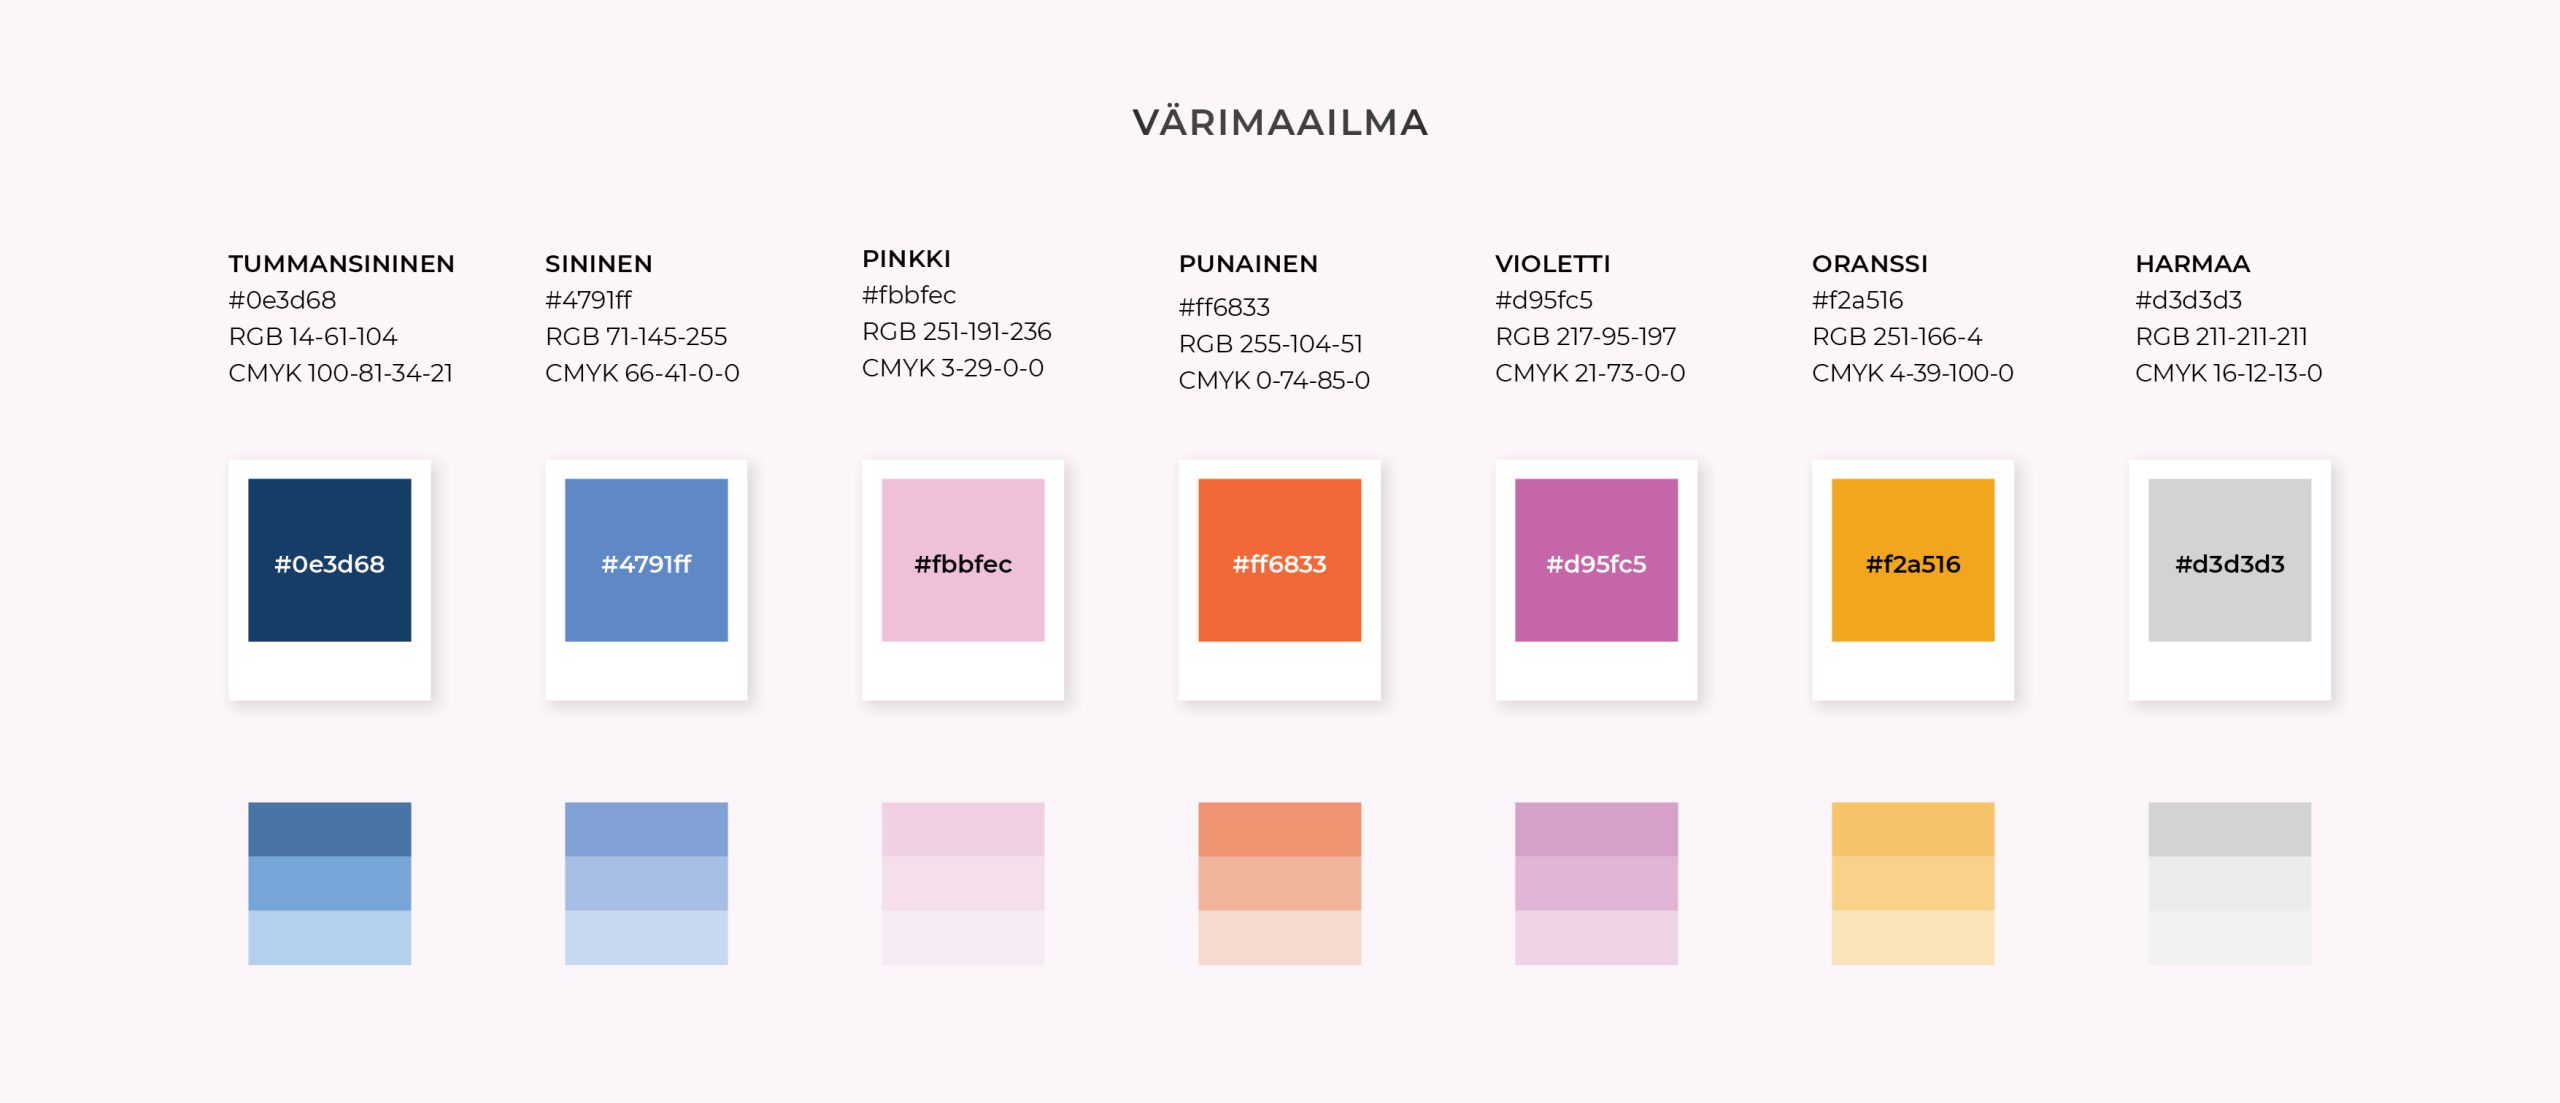Pick the middle tint of the blue strip
Viewport: 2560px width, 1103px height.
pyautogui.click(x=646, y=884)
